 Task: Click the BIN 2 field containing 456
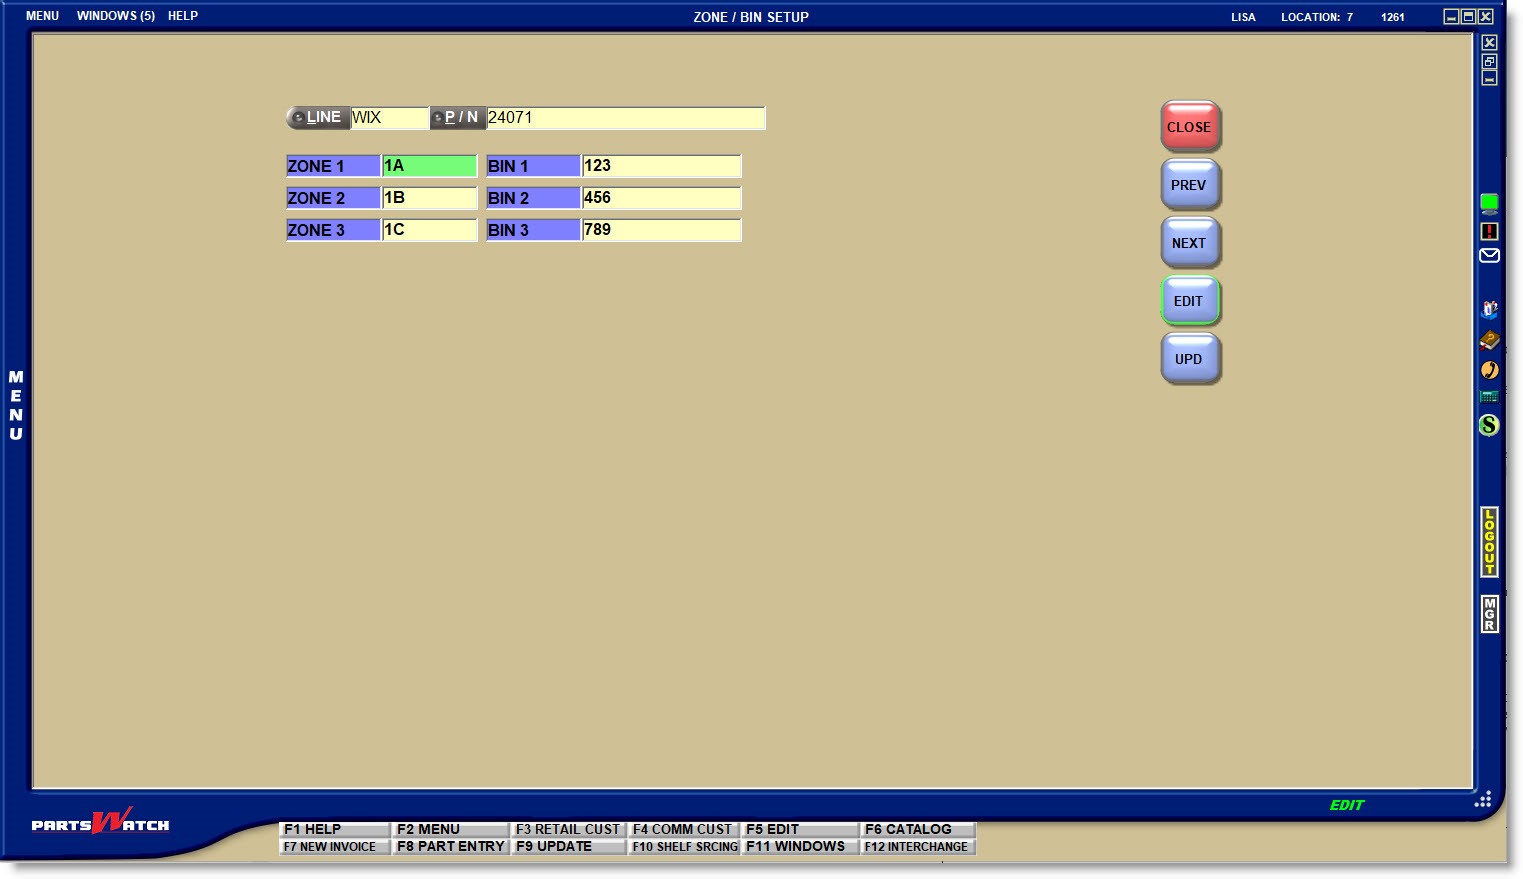[x=660, y=198]
